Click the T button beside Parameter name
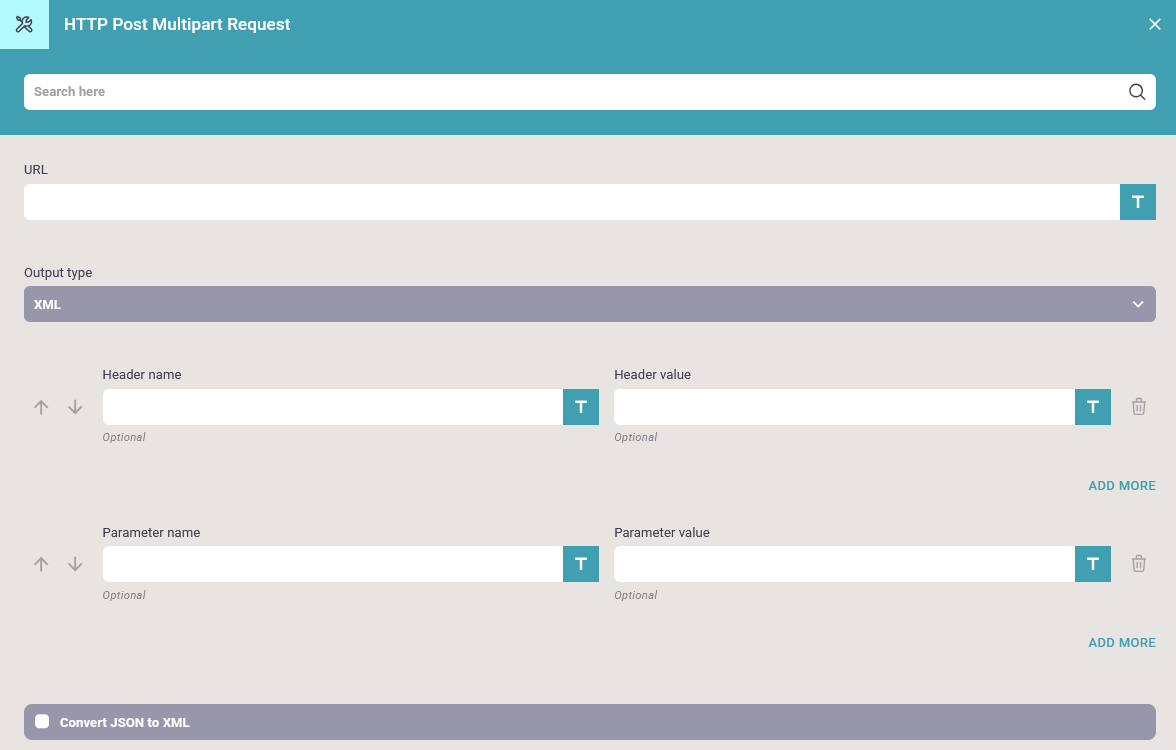Image resolution: width=1176 pixels, height=750 pixels. point(580,564)
